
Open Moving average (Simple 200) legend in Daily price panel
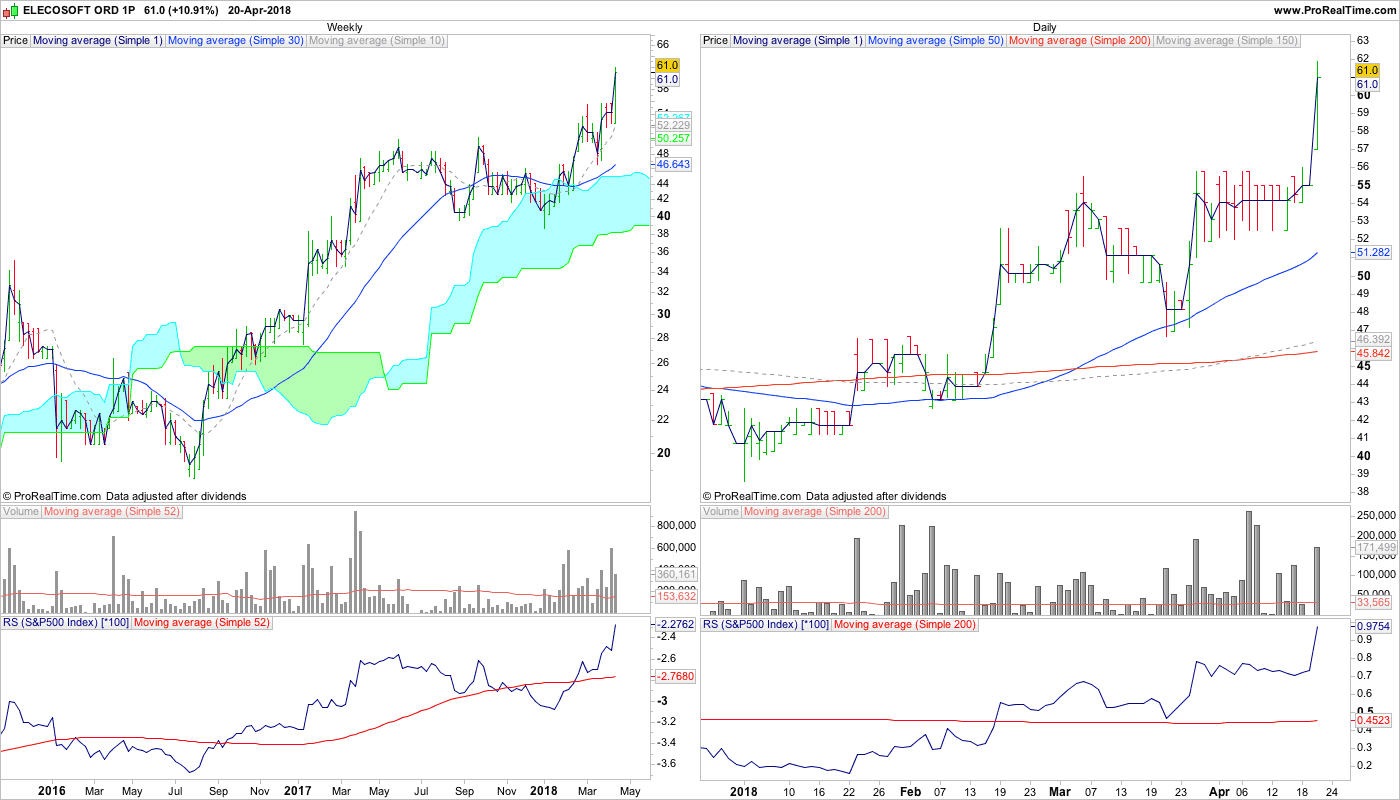coord(1080,41)
